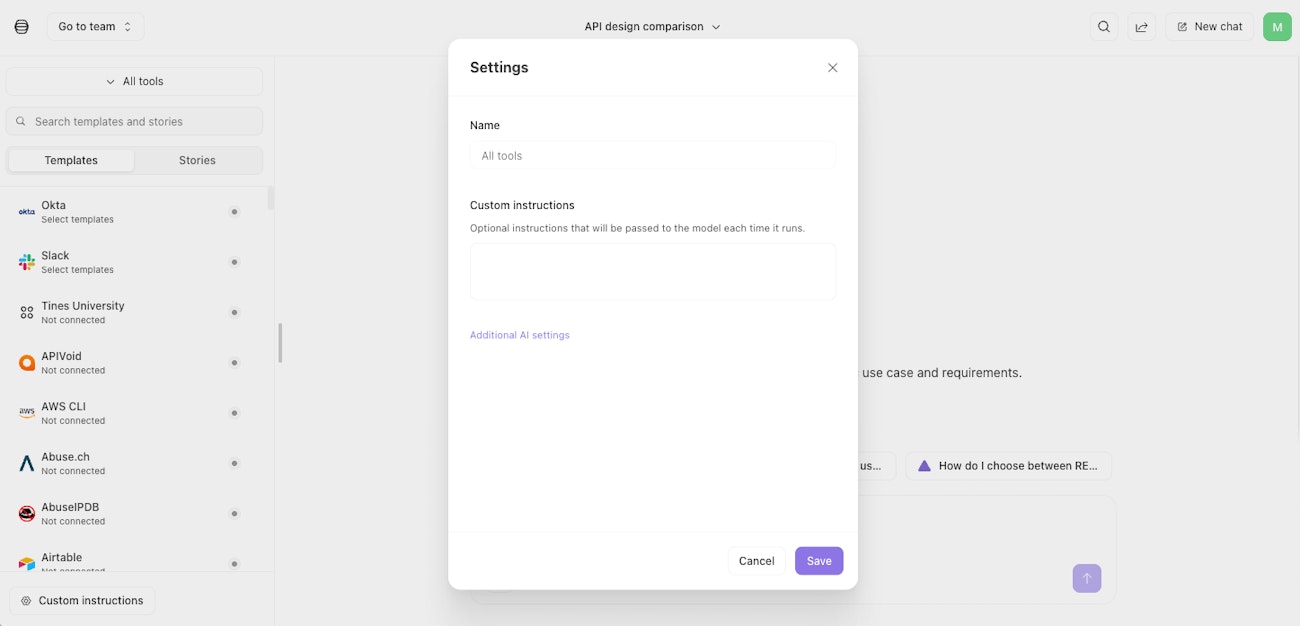The width and height of the screenshot is (1300, 626).
Task: Toggle the Slack template radio dot
Action: coord(234,262)
